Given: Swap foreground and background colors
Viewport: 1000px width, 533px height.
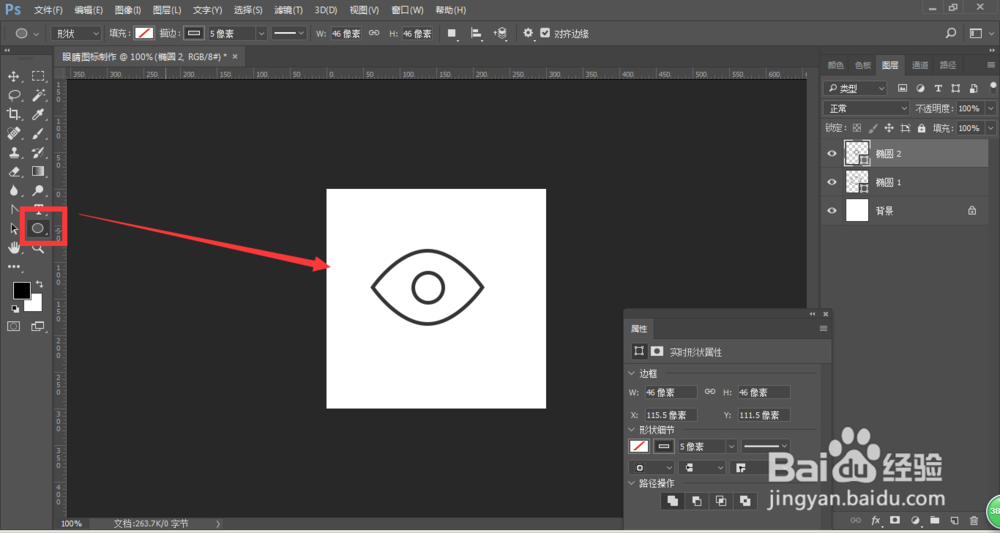Looking at the screenshot, I should click(40, 284).
